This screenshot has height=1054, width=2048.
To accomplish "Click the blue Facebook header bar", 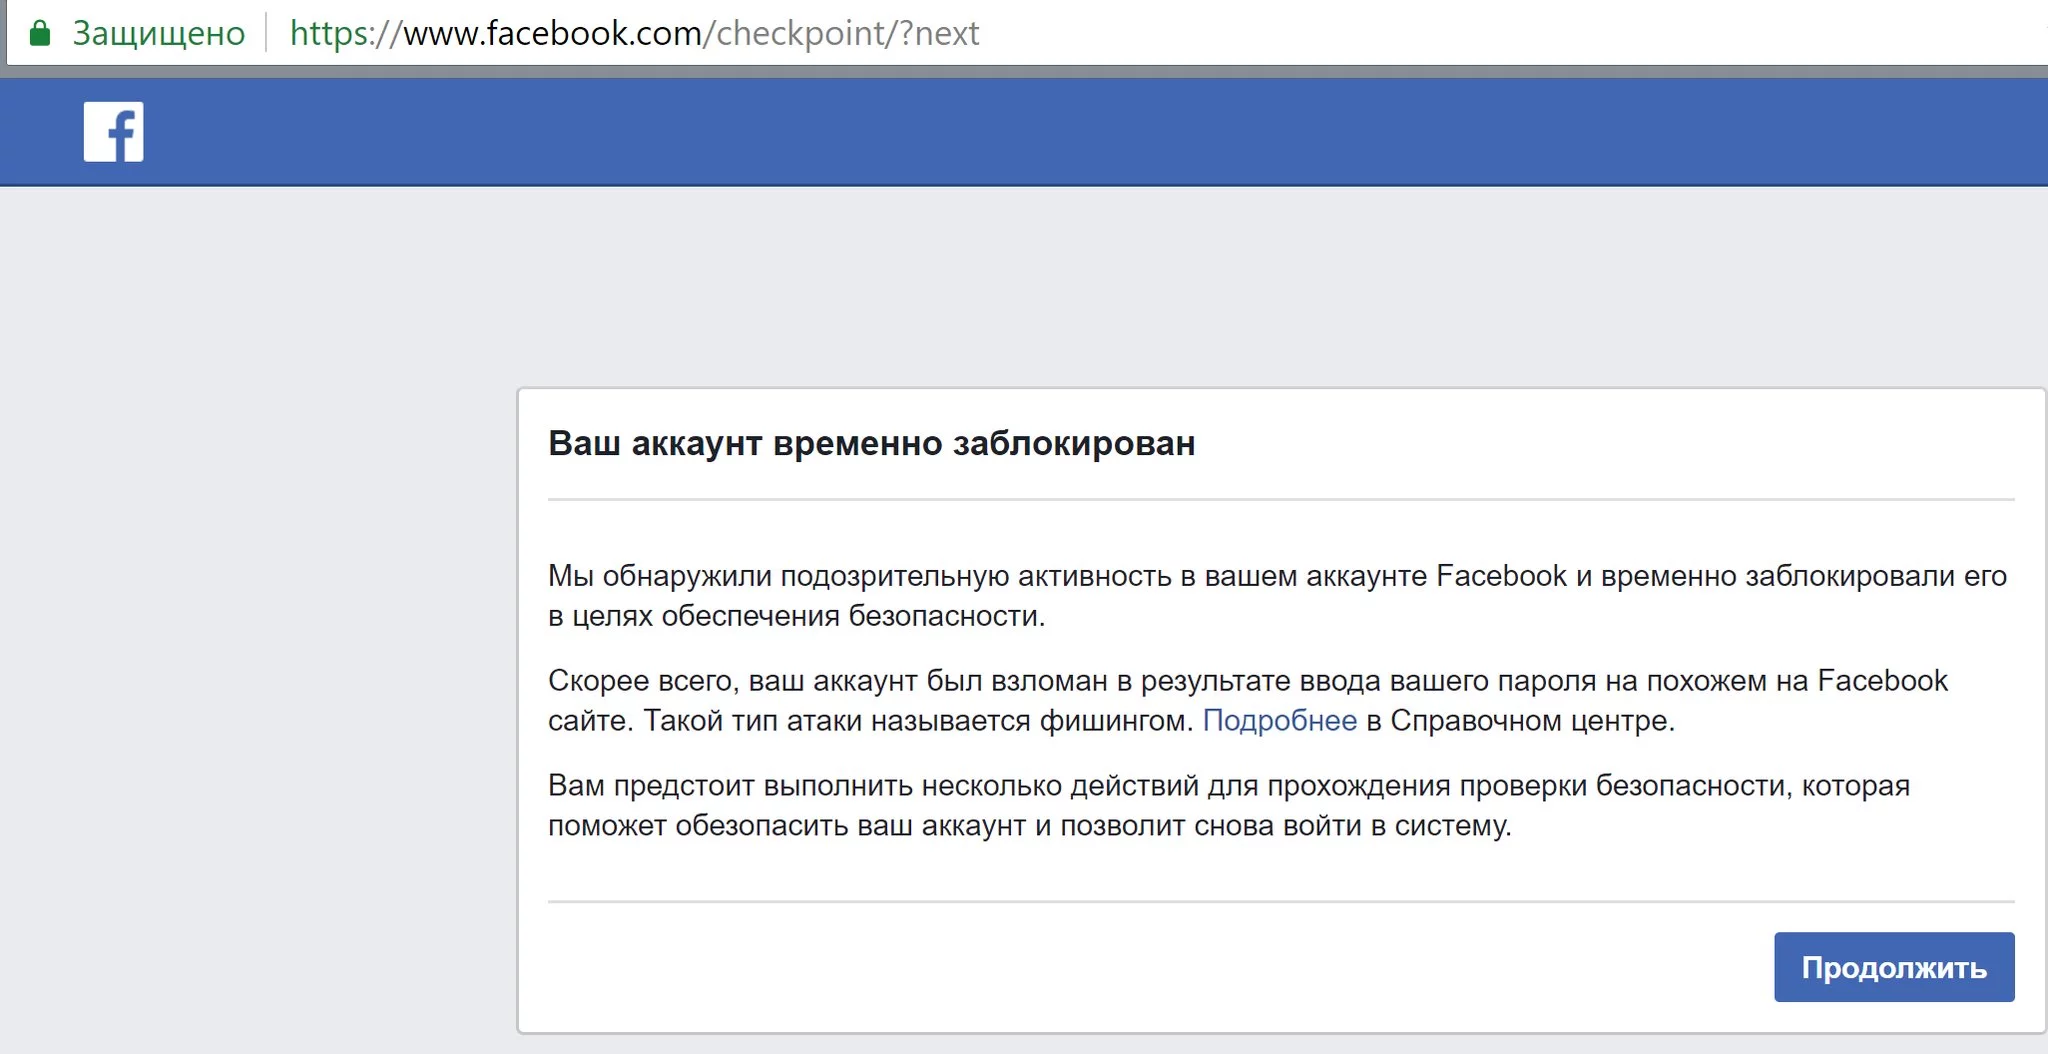I will [x=1000, y=131].
